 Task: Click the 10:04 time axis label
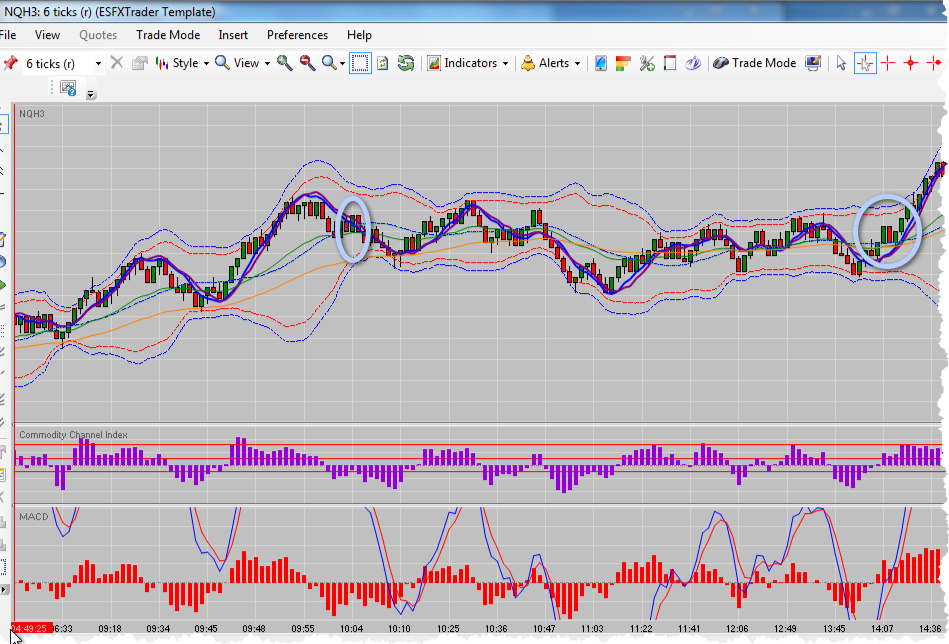pyautogui.click(x=351, y=628)
